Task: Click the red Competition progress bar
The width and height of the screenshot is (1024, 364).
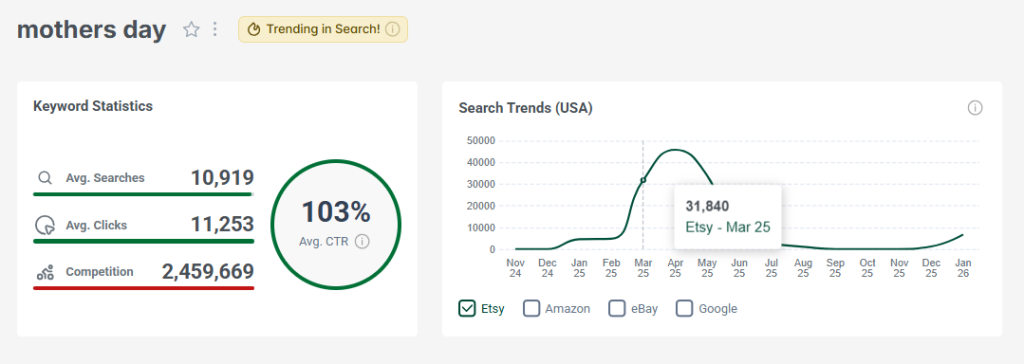Action: click(144, 288)
